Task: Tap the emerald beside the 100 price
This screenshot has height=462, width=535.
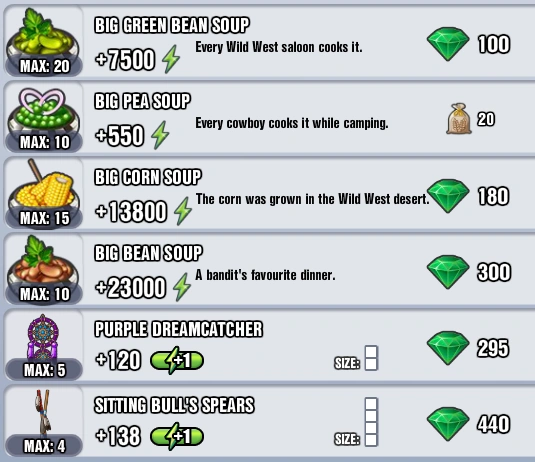Action: [448, 44]
